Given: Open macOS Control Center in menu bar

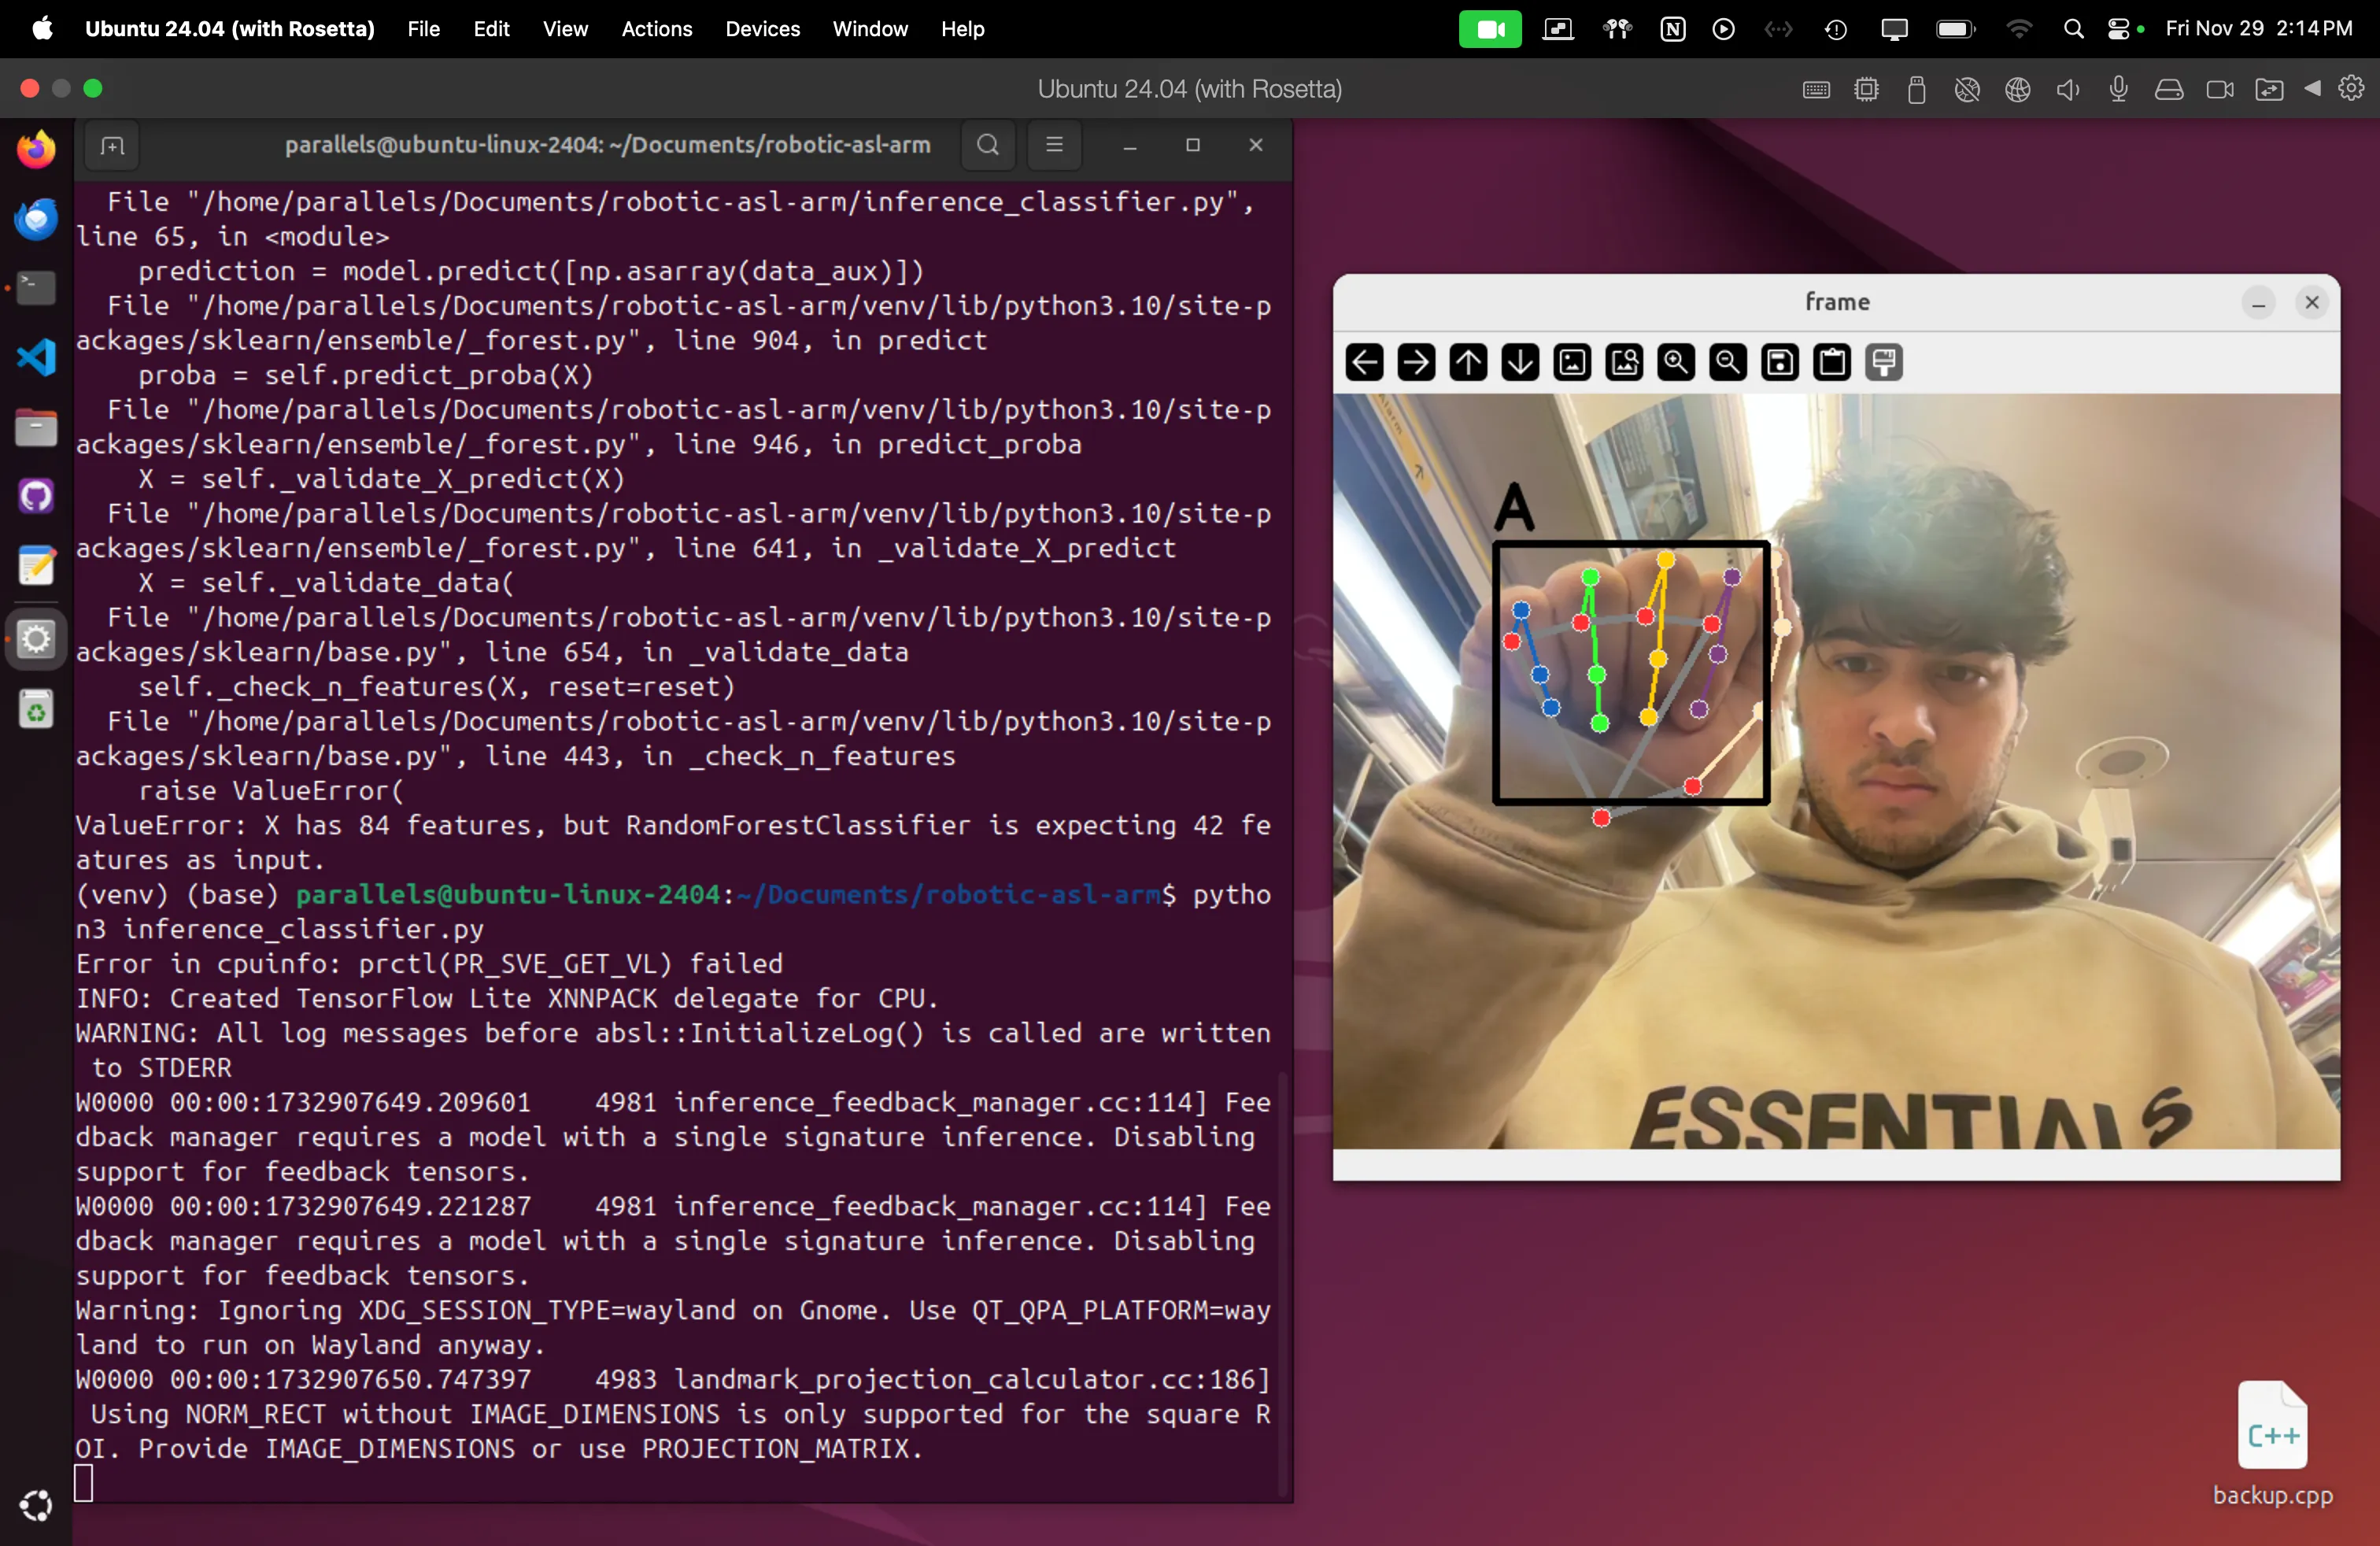Looking at the screenshot, I should coord(2118,29).
